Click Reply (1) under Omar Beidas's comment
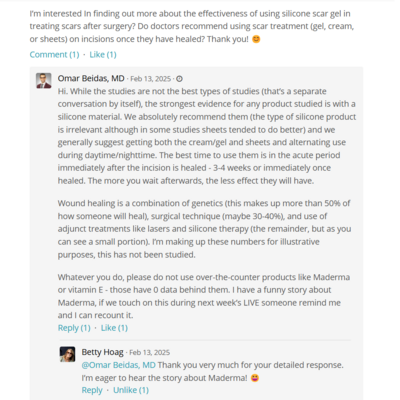This screenshot has width=400, height=400. [x=74, y=328]
